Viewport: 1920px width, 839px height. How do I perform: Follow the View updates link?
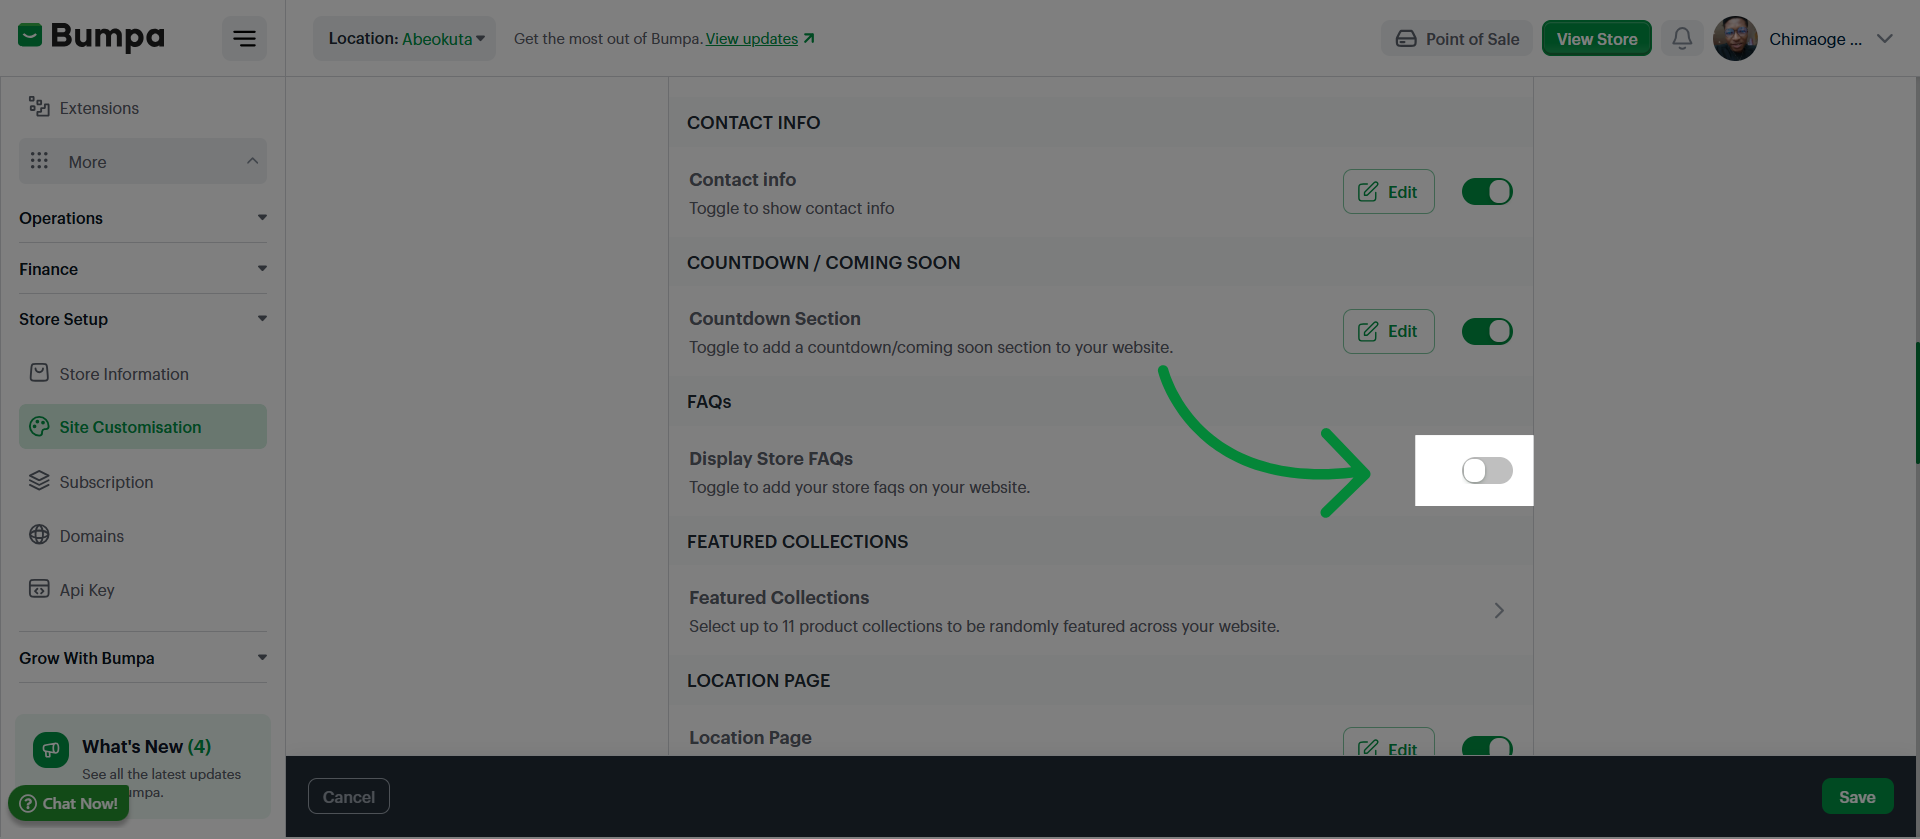point(752,39)
